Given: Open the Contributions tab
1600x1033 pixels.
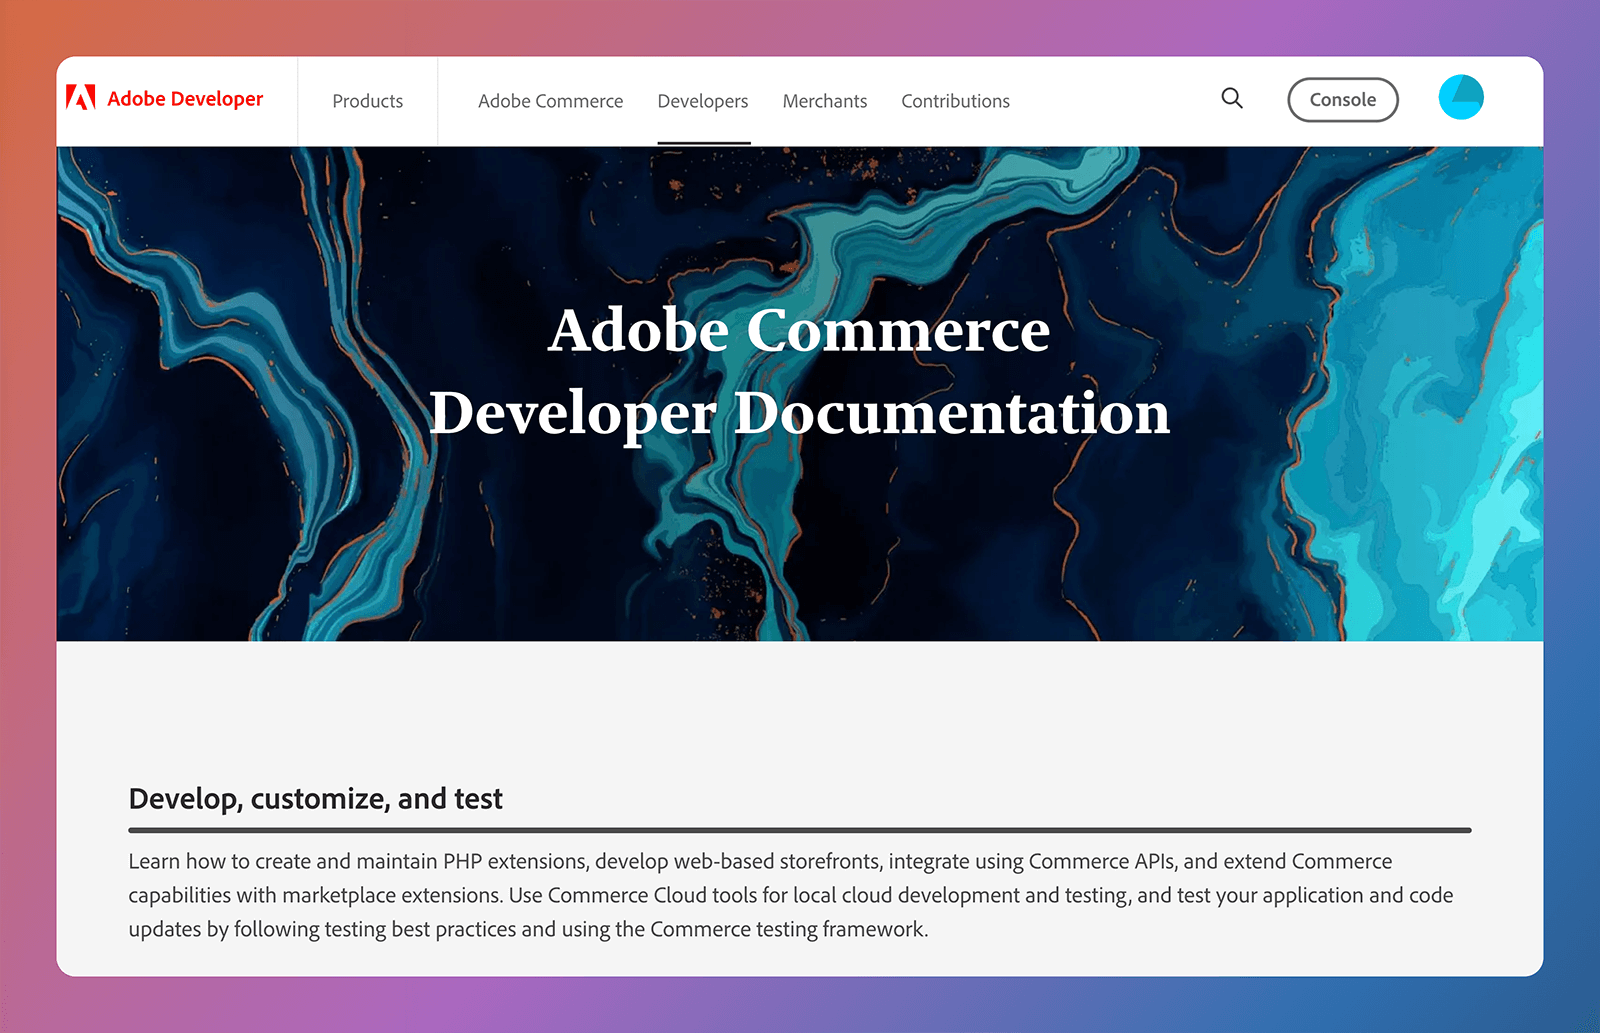Looking at the screenshot, I should click(x=955, y=101).
